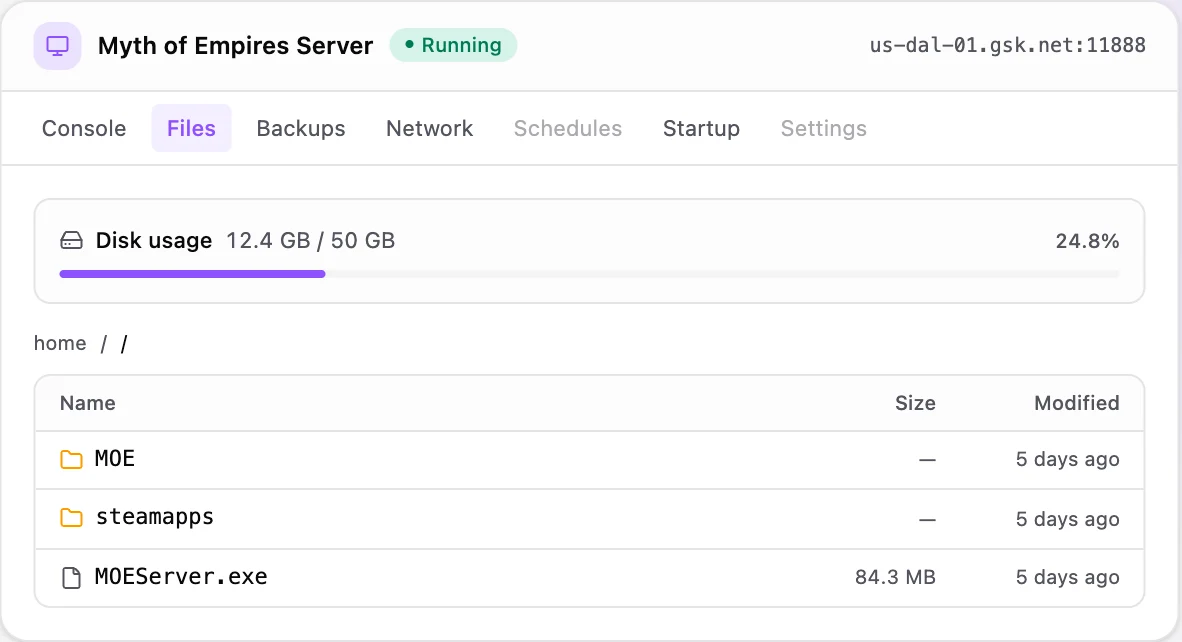
Task: Click the disk usage progress bar
Action: click(x=589, y=274)
